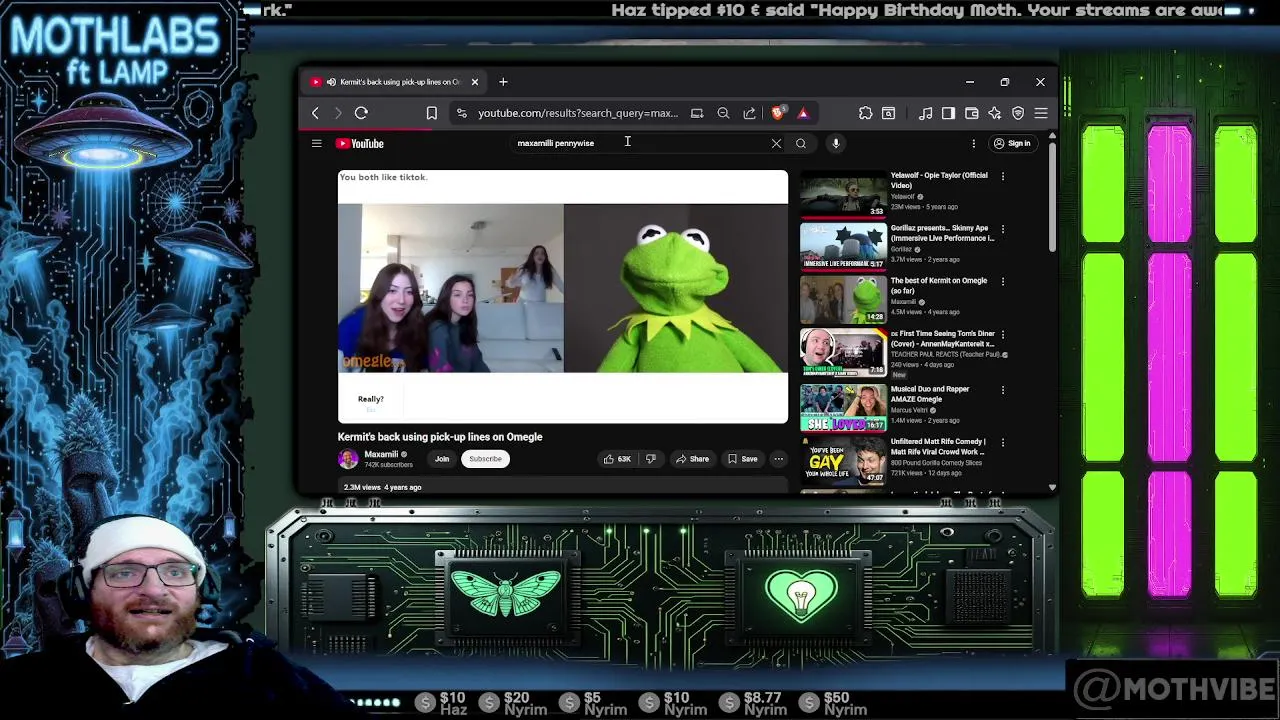Like the video showing 63K likes
1280x720 pixels.
(616, 459)
